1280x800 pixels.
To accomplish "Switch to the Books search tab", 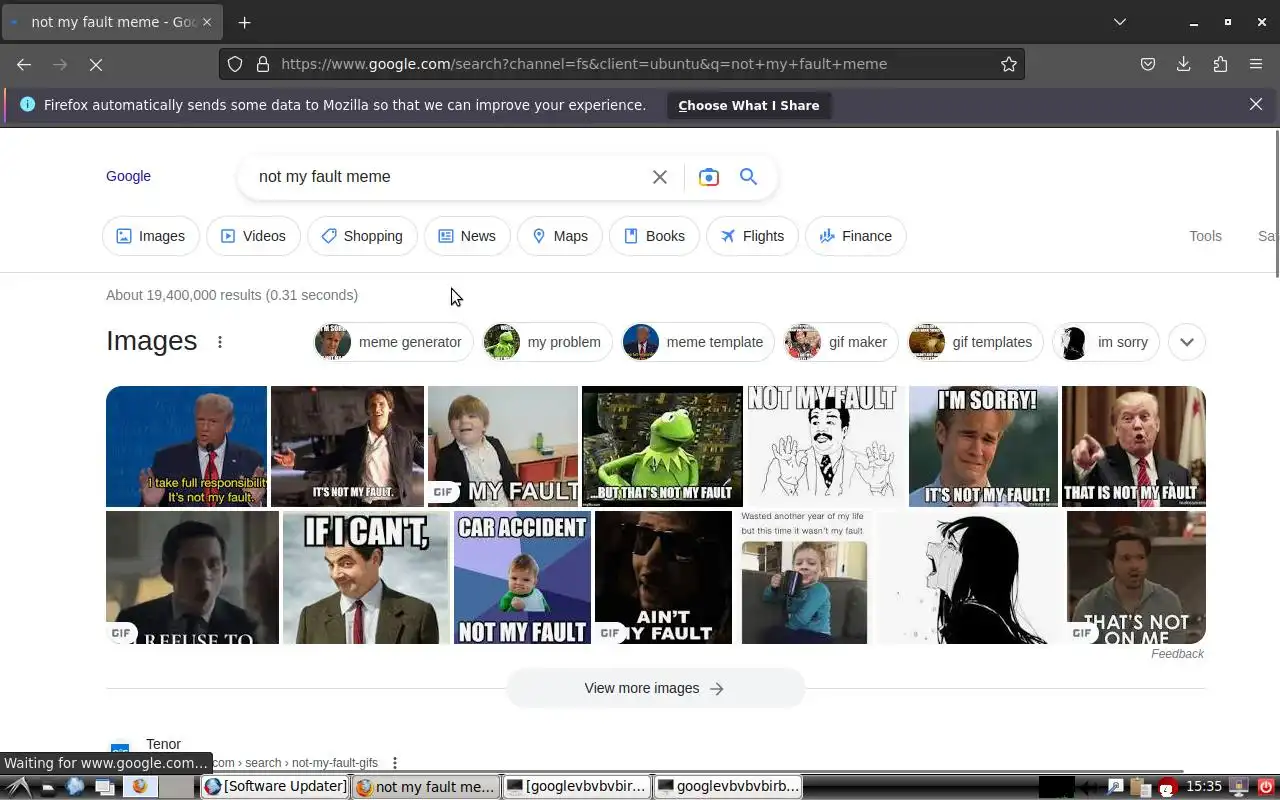I will click(x=654, y=236).
